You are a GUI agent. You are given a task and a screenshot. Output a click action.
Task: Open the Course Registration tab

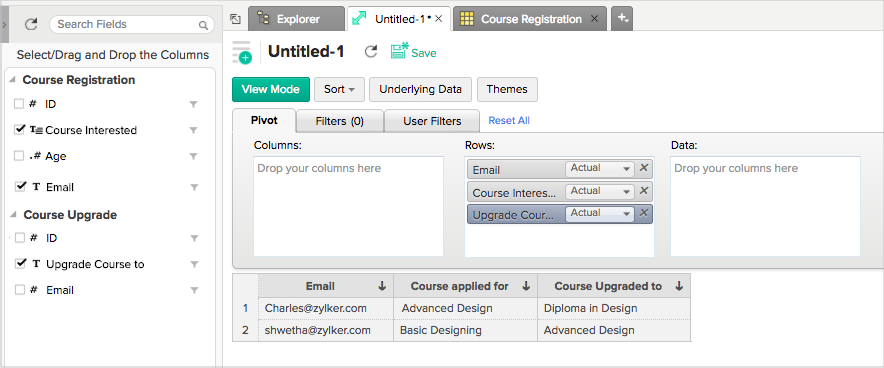point(530,19)
